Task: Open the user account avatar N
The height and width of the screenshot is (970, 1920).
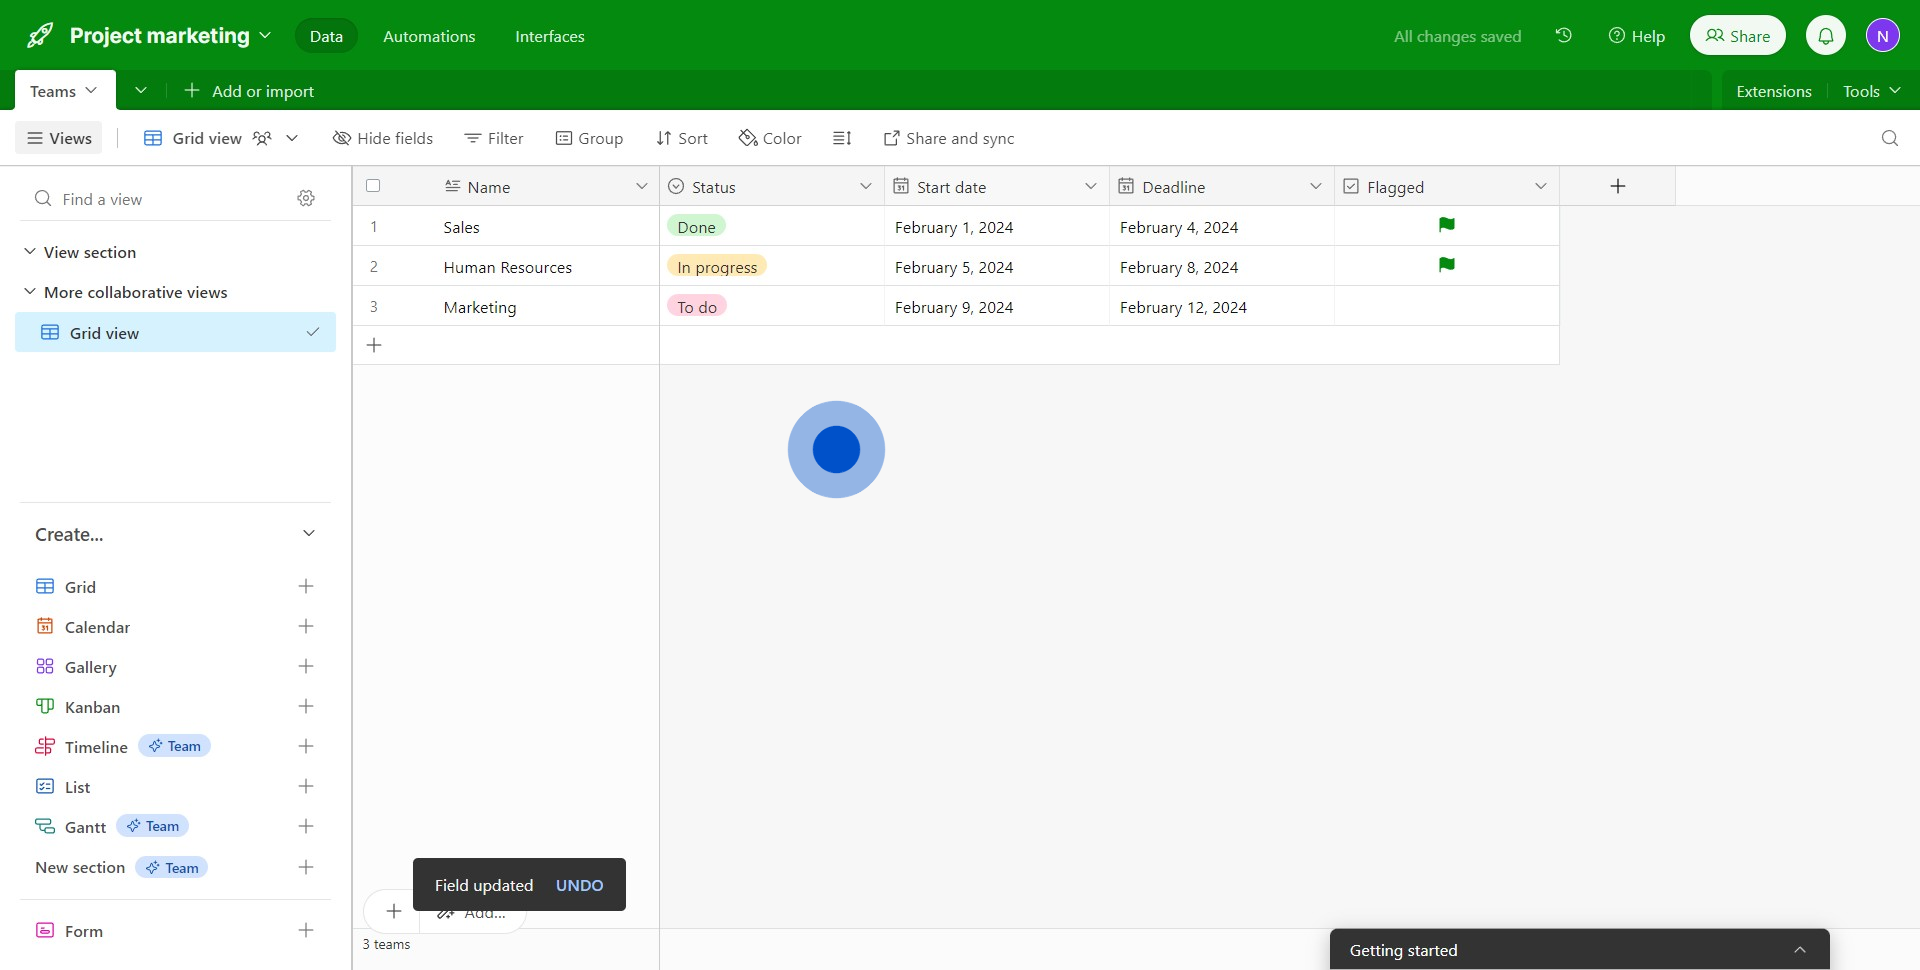Action: (x=1883, y=36)
